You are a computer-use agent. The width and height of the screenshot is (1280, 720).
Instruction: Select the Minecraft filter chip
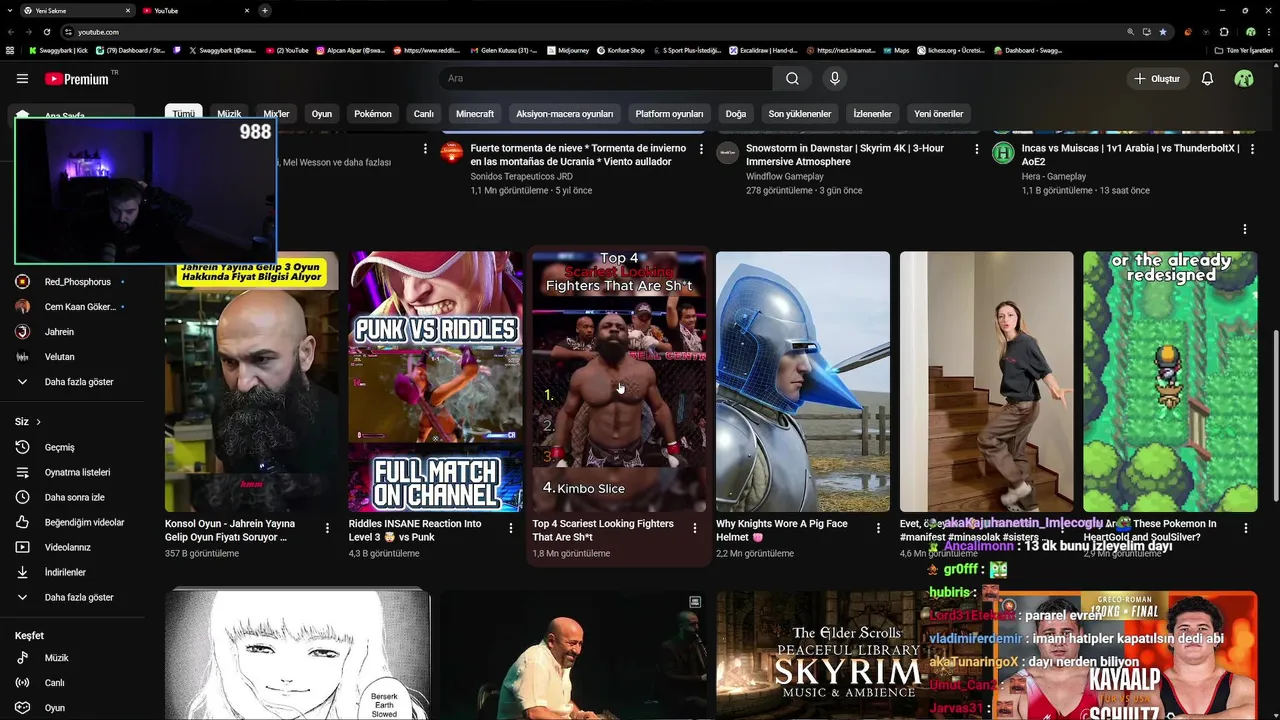[x=475, y=114]
